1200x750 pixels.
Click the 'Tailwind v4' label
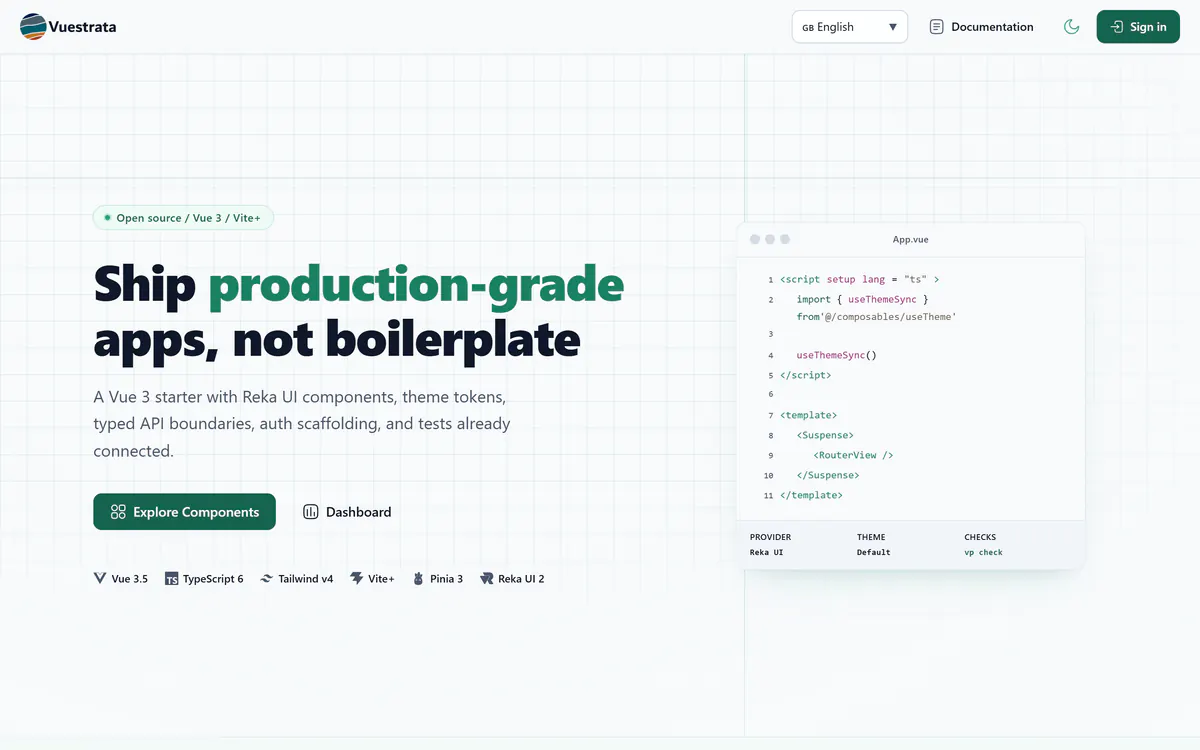(x=306, y=579)
